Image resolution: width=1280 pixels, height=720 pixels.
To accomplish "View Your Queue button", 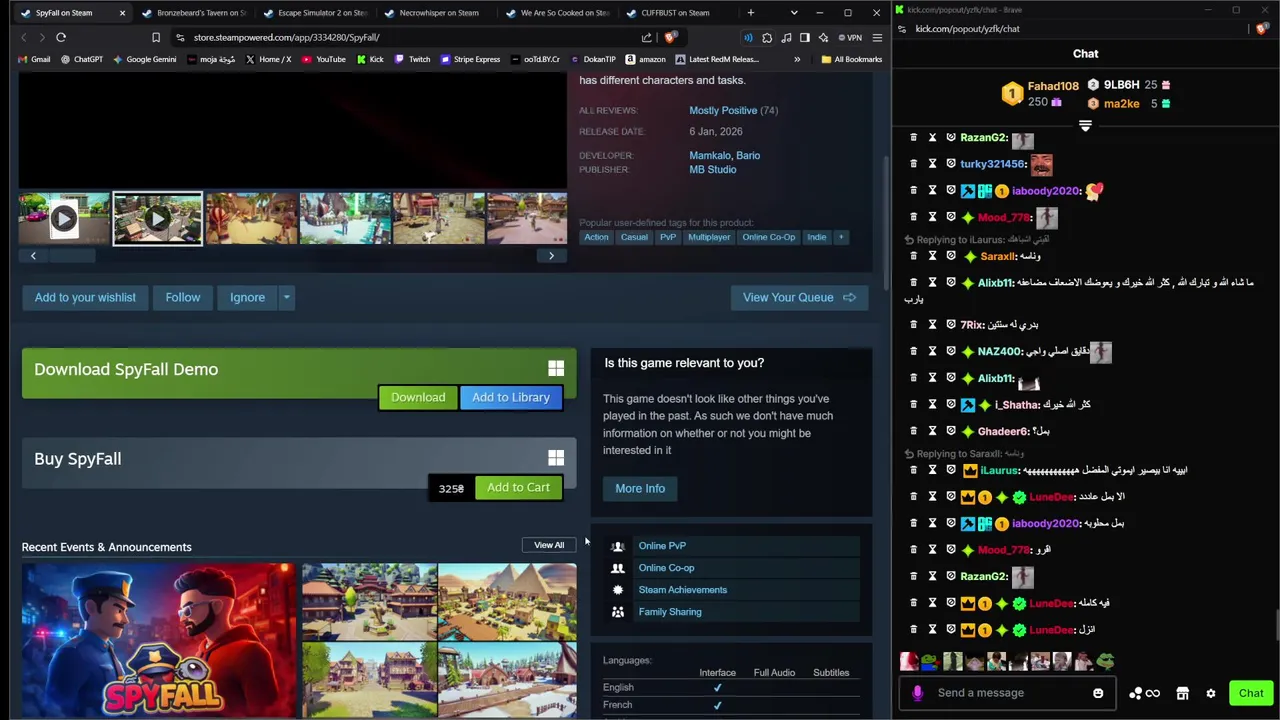I will coord(799,297).
